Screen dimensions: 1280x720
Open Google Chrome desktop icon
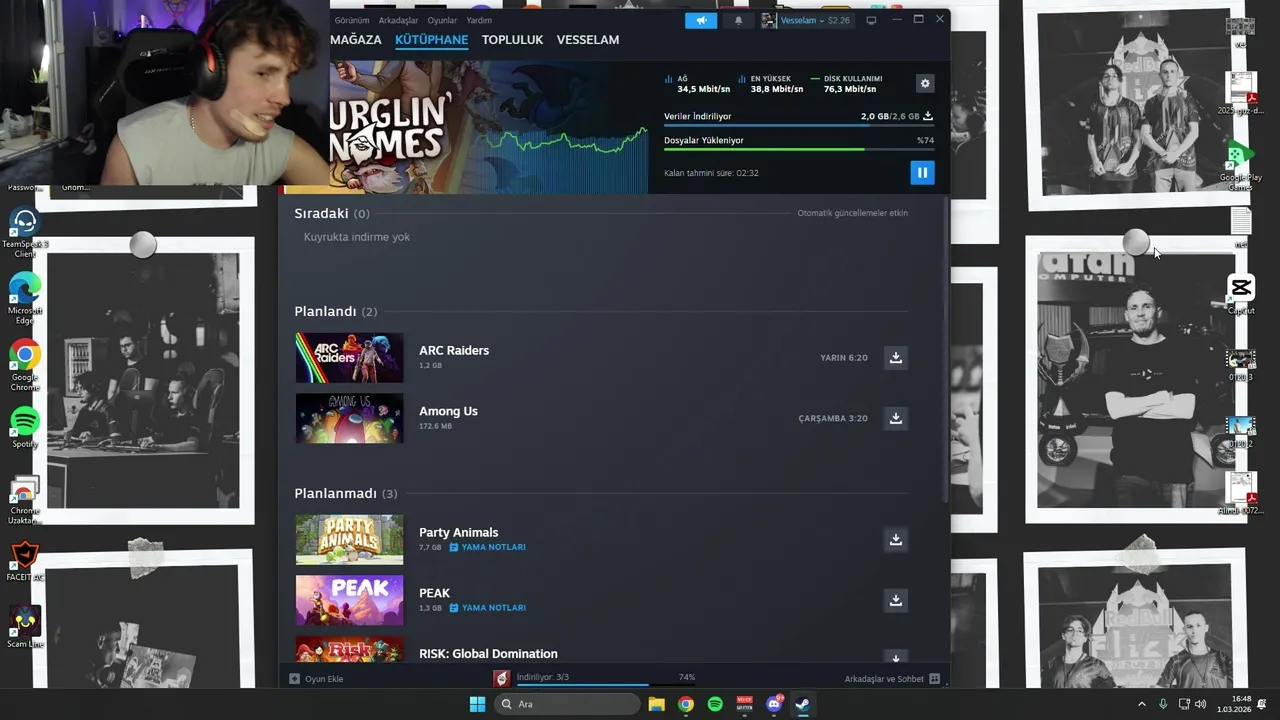point(25,365)
